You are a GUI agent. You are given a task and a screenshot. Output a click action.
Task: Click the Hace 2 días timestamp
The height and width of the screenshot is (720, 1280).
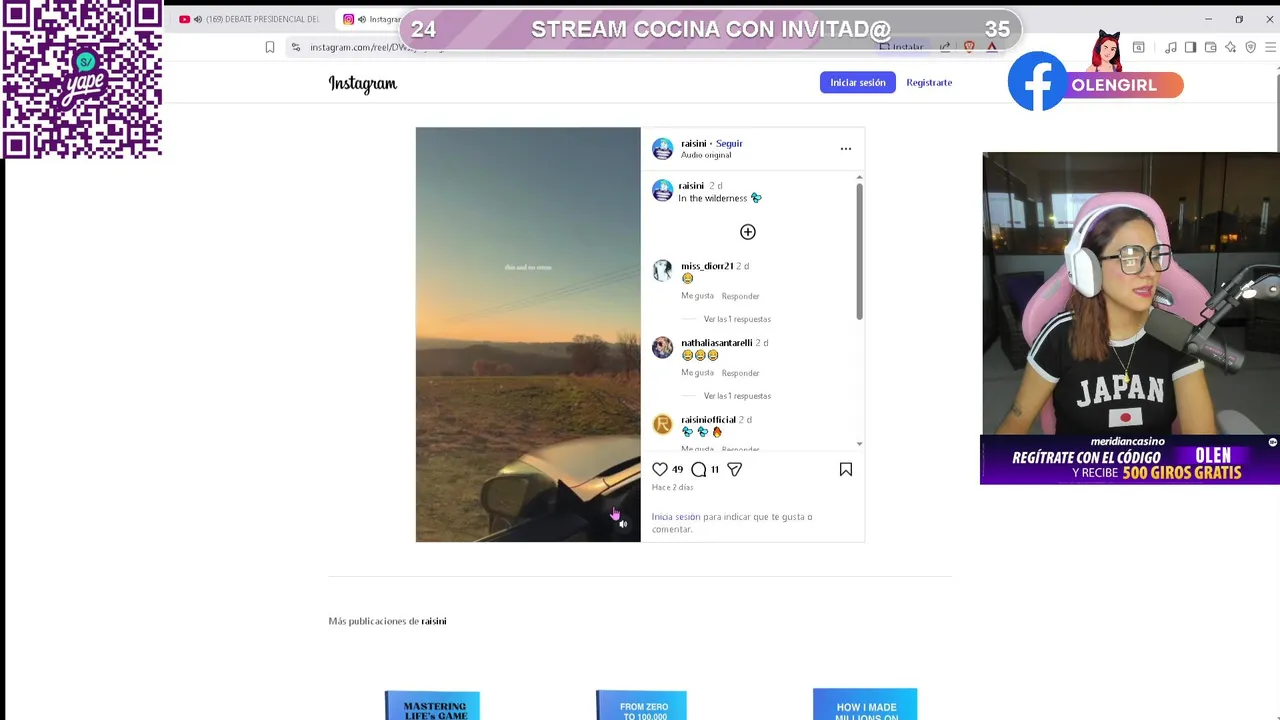click(x=672, y=487)
